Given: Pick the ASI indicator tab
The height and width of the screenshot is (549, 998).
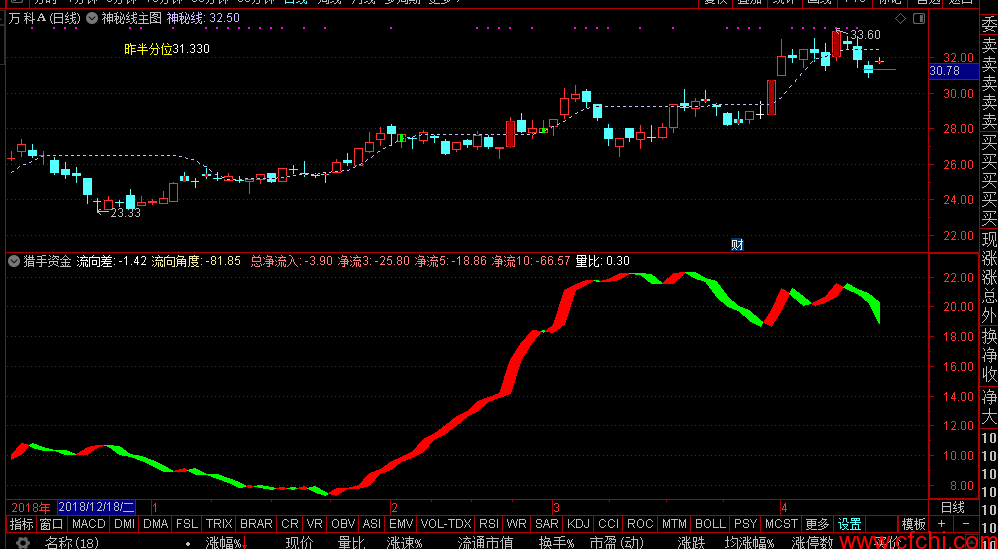Looking at the screenshot, I should coord(372,524).
